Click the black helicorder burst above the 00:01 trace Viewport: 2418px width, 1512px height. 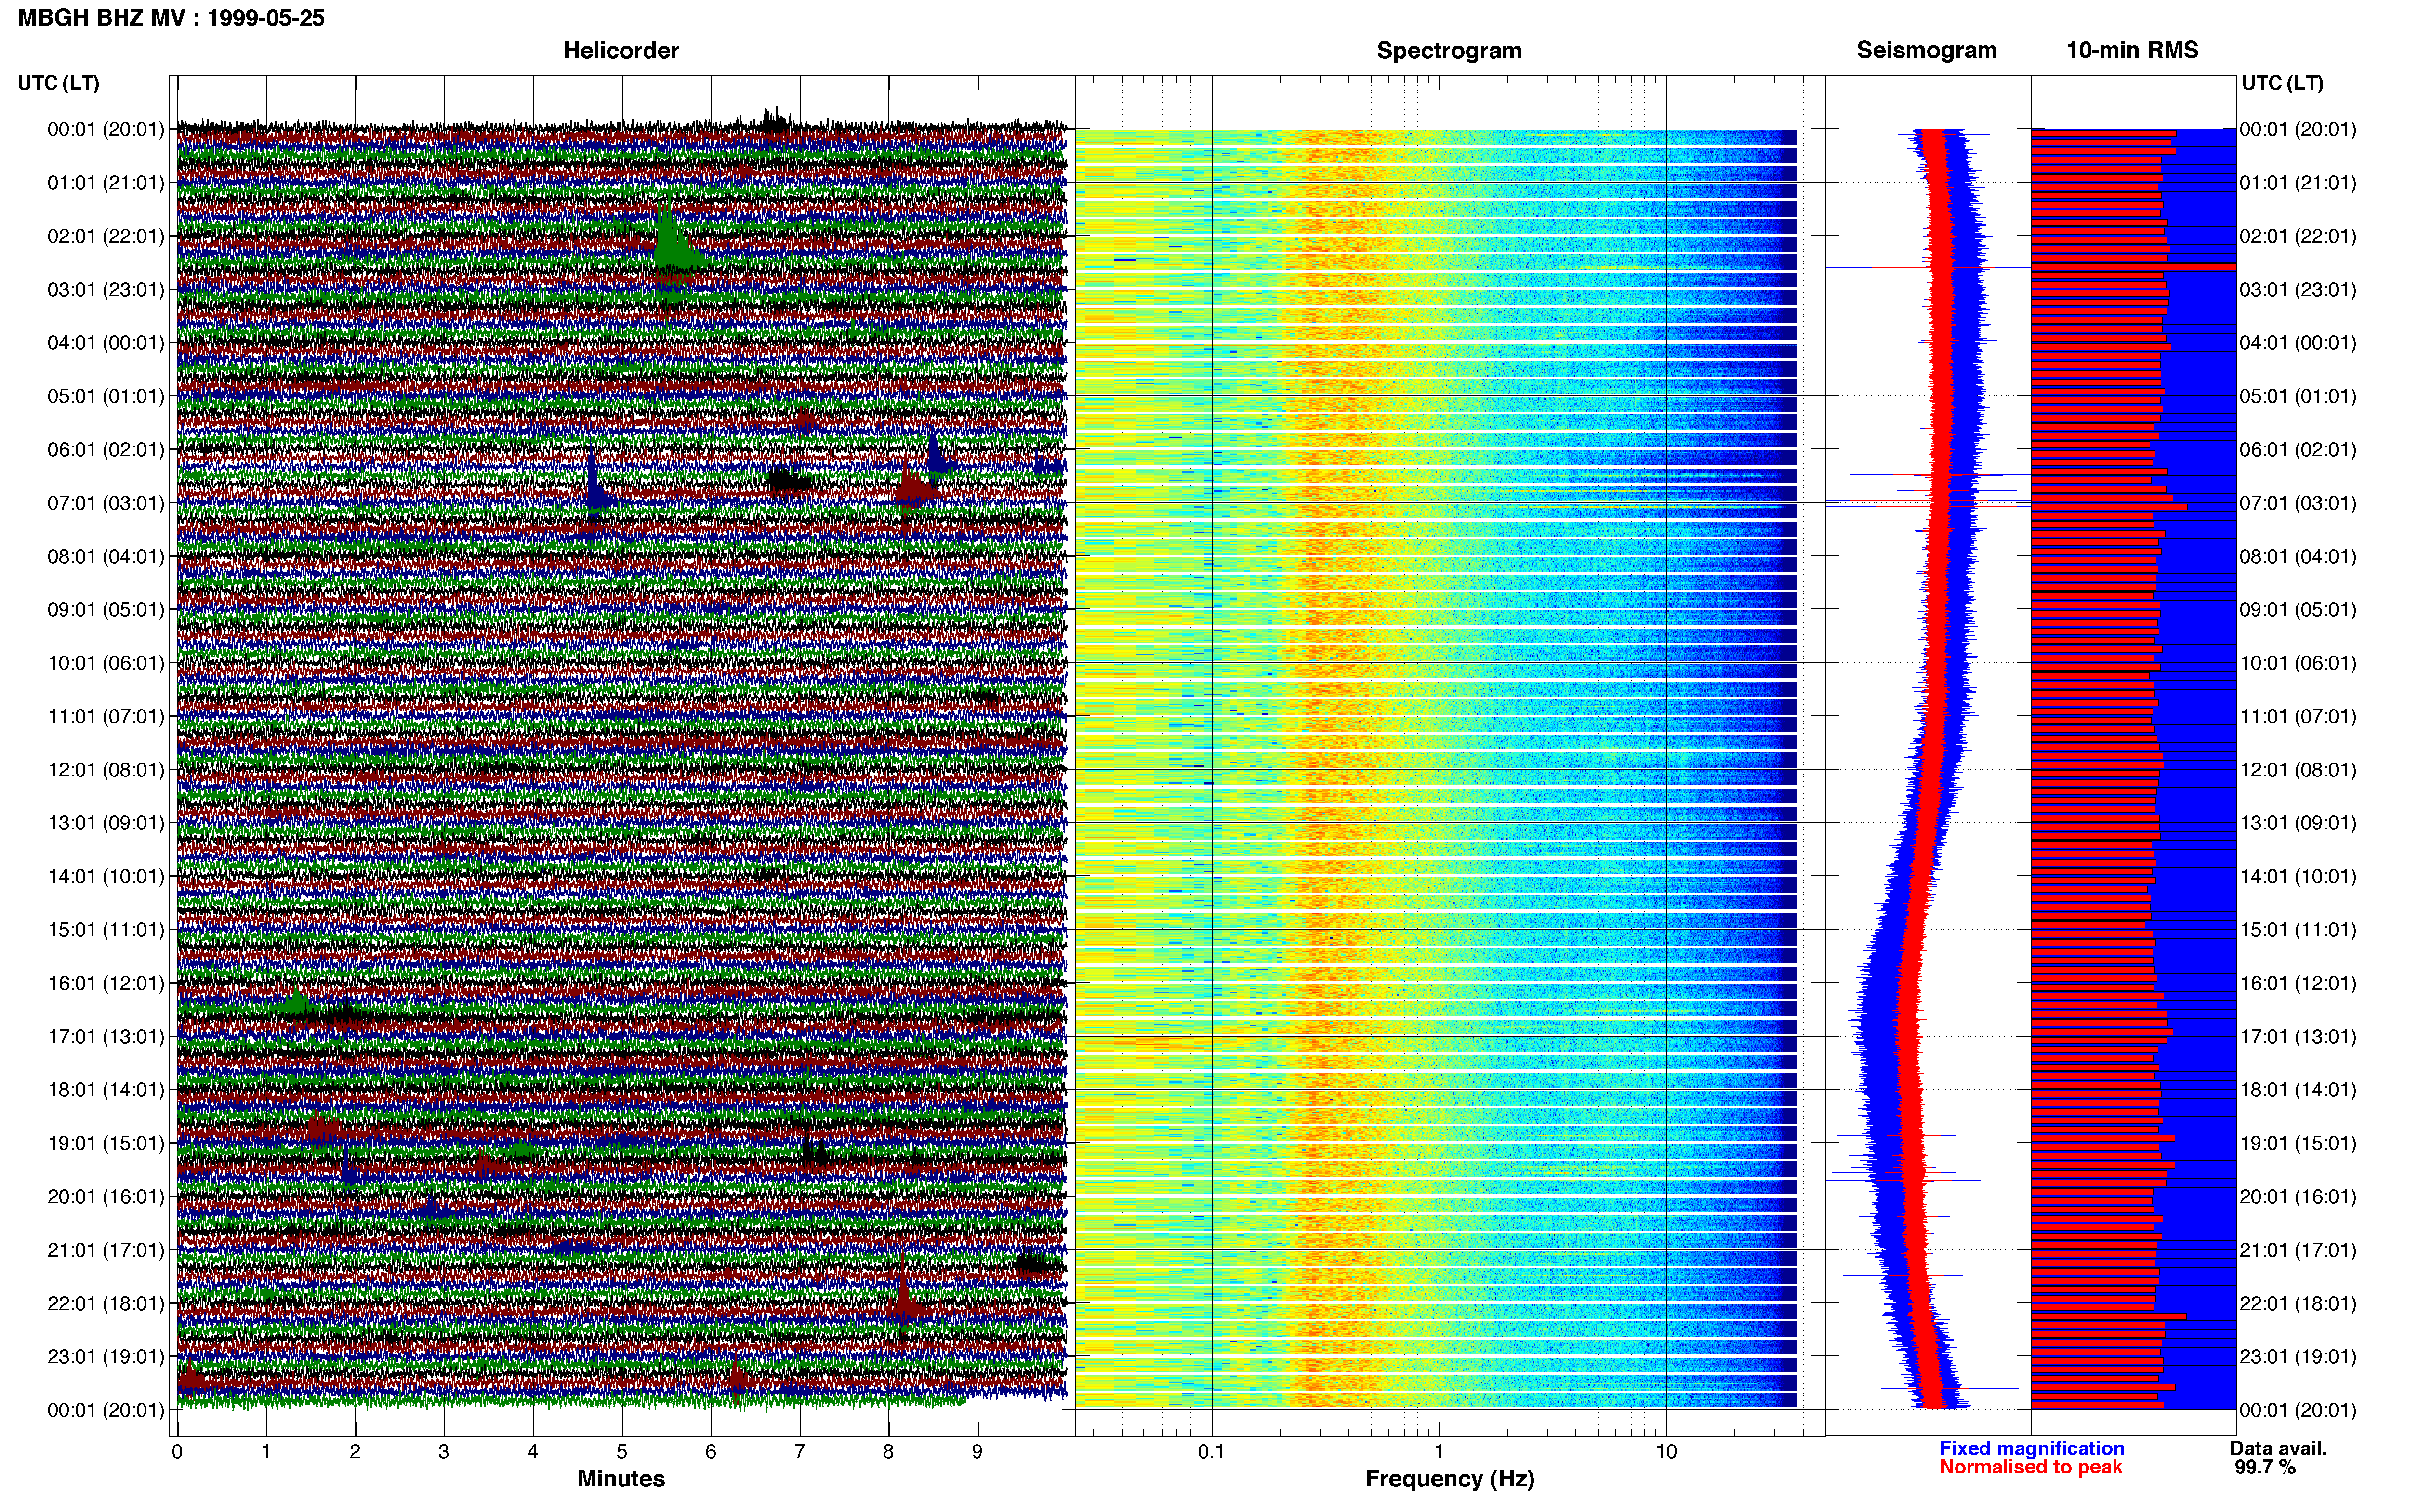[775, 120]
